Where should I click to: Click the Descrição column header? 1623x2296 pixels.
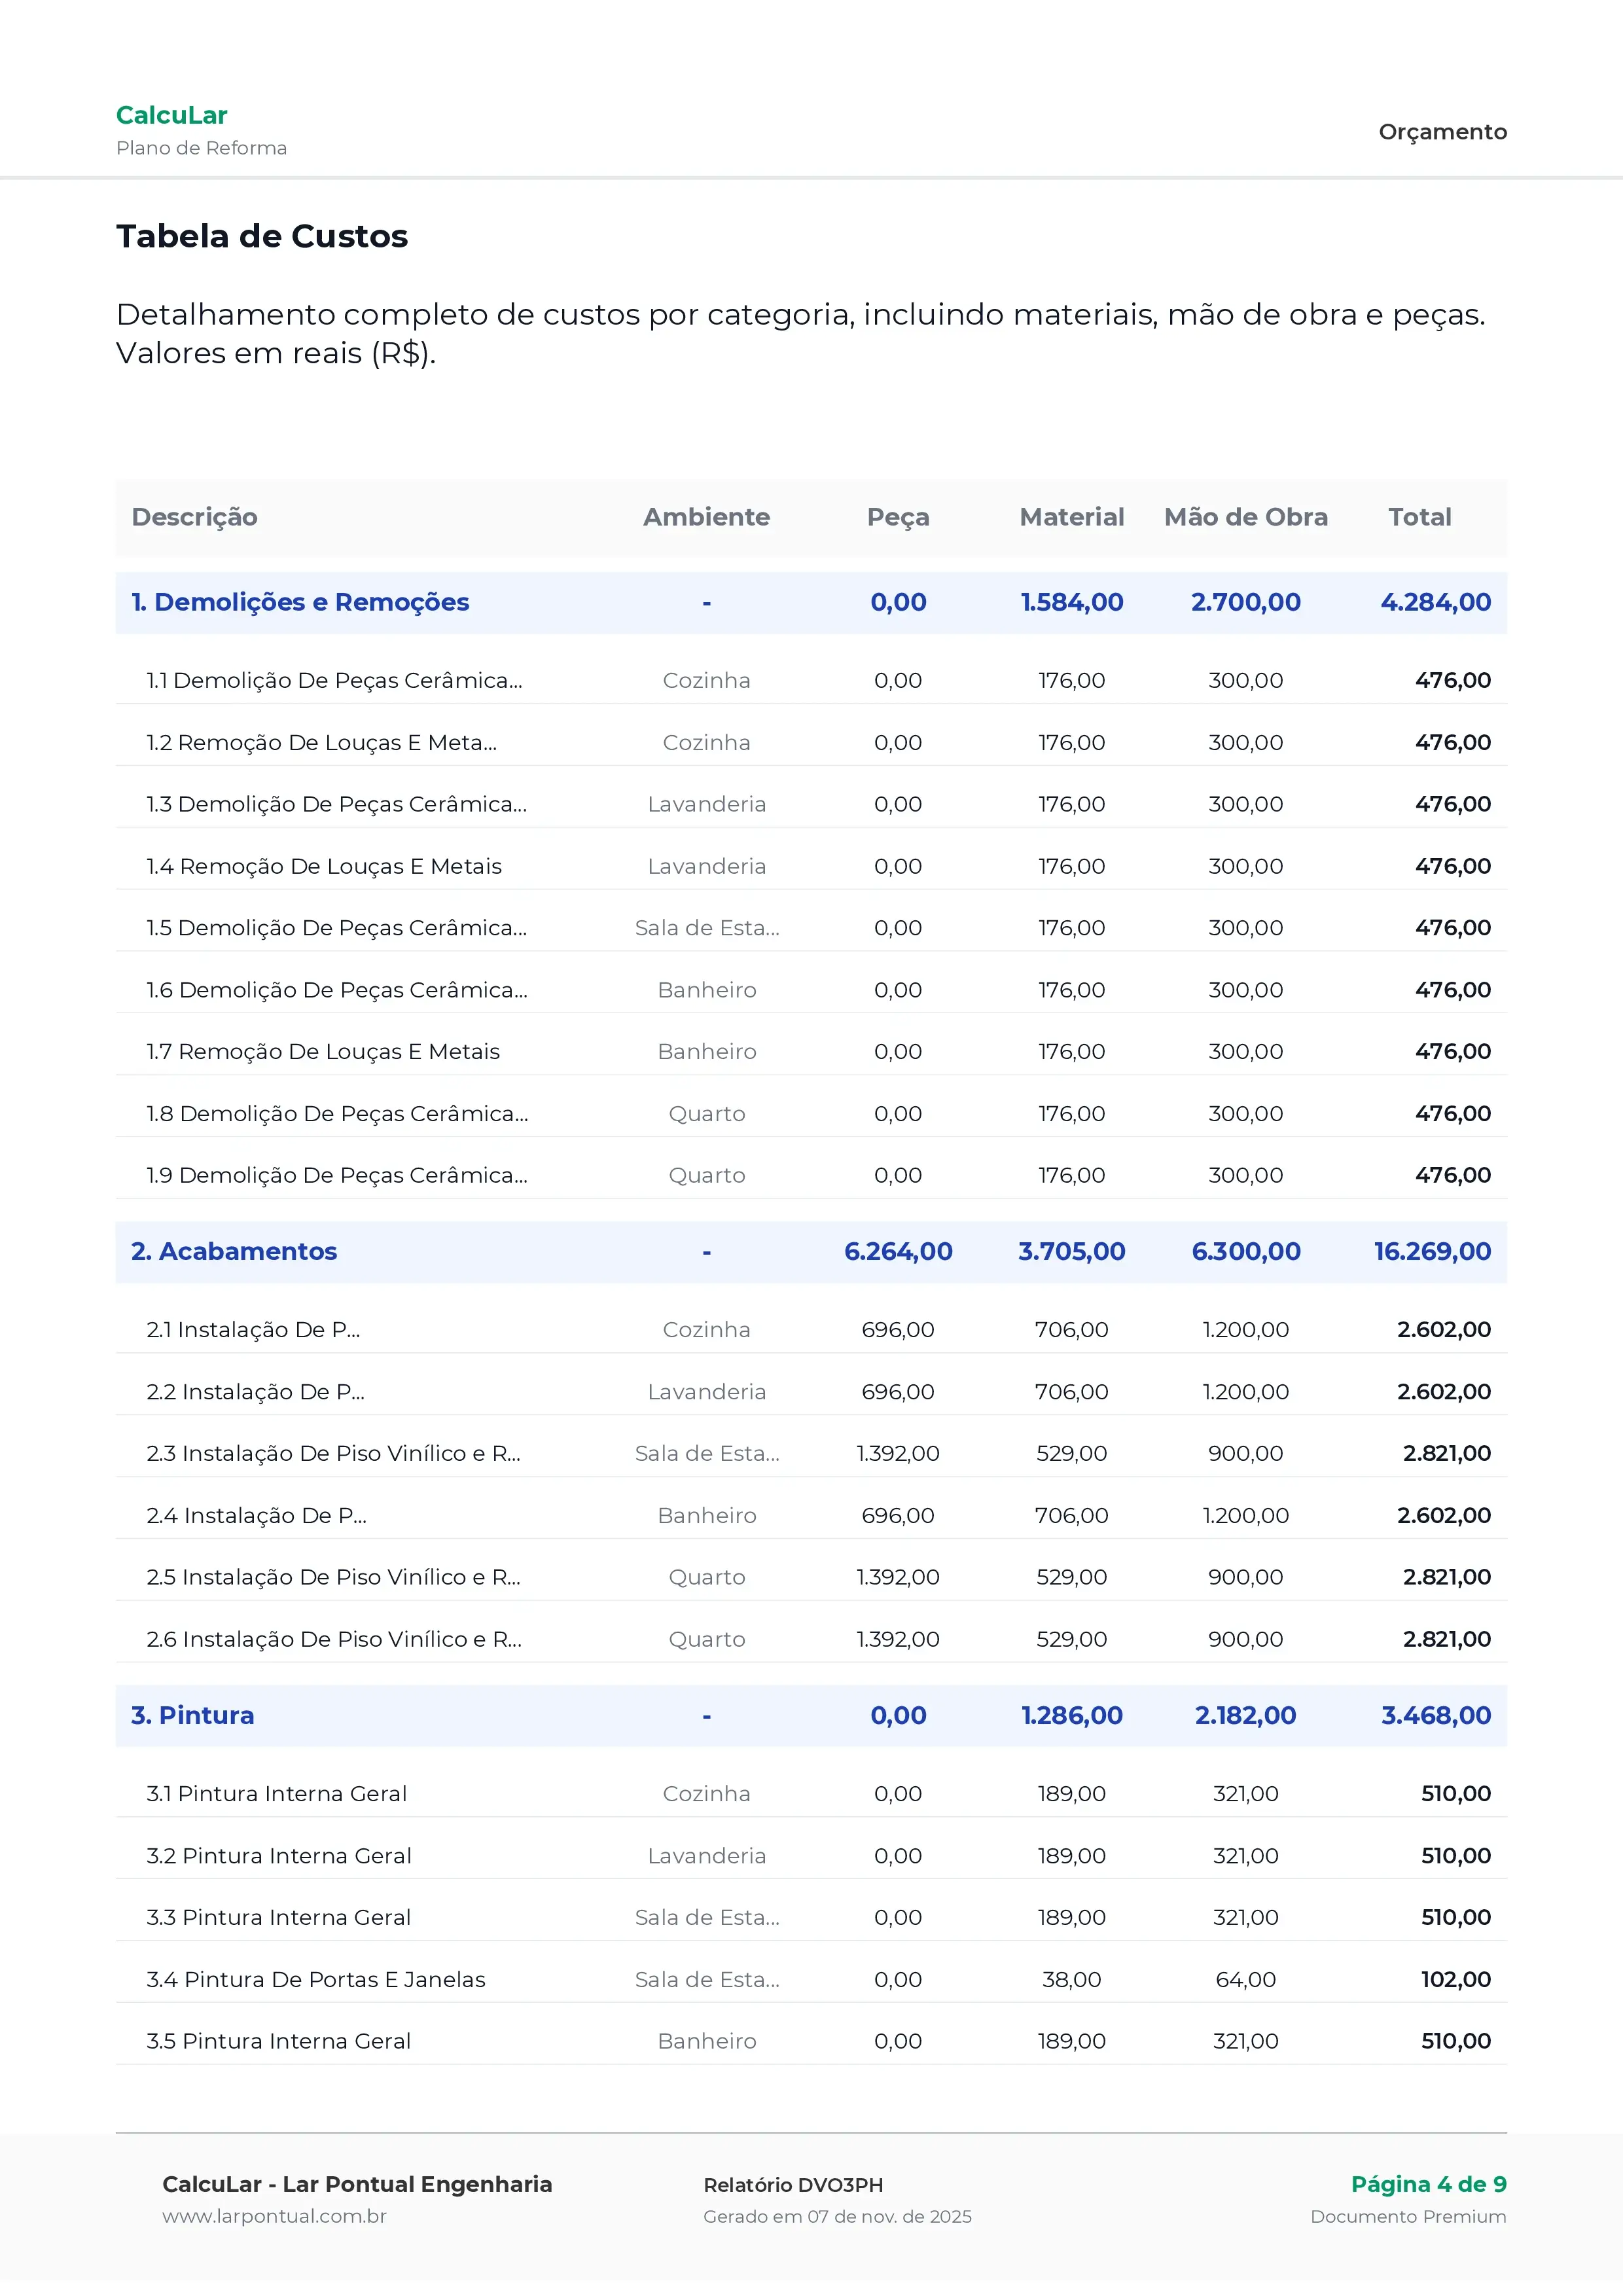tap(195, 517)
